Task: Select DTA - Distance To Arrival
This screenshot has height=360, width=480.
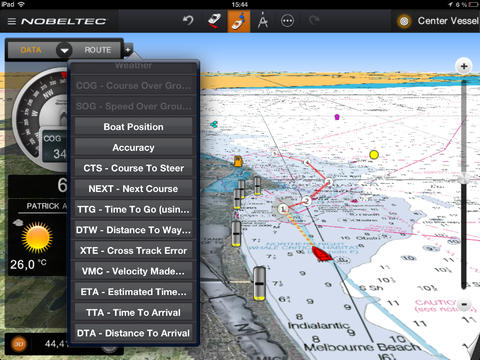Action: click(133, 333)
